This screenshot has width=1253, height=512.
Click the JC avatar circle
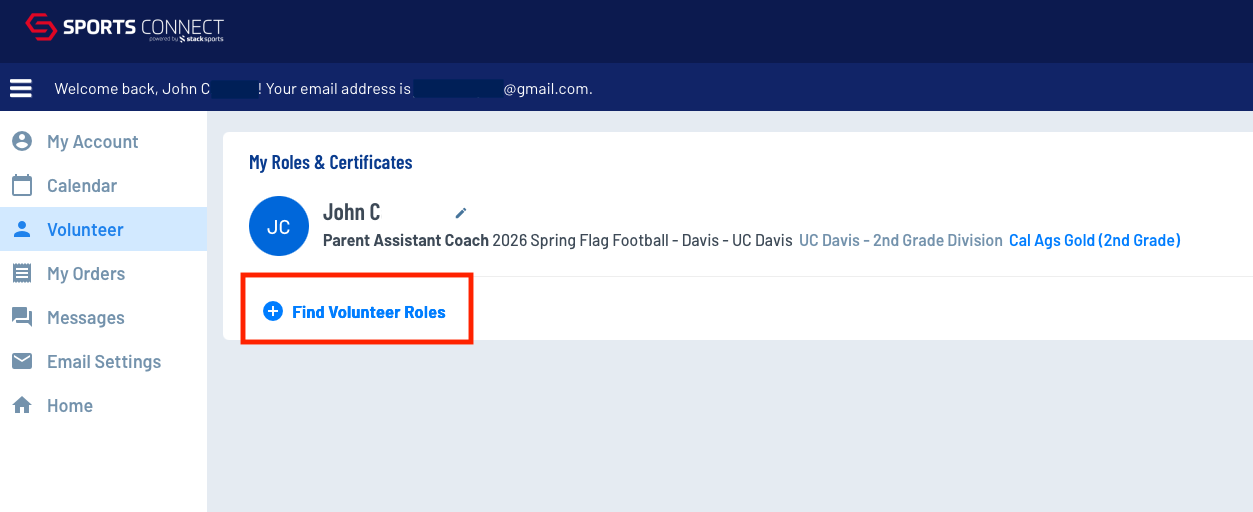point(279,226)
